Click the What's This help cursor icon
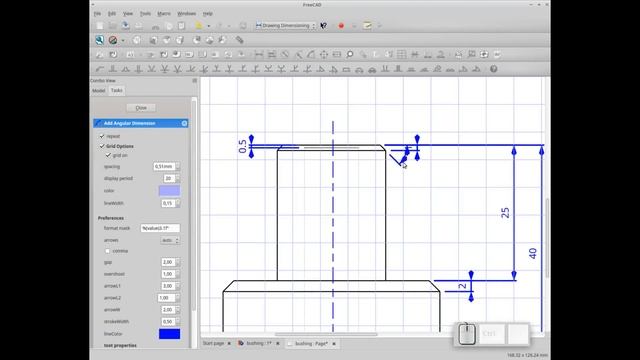Viewport: 640px width, 360px height. click(x=324, y=26)
